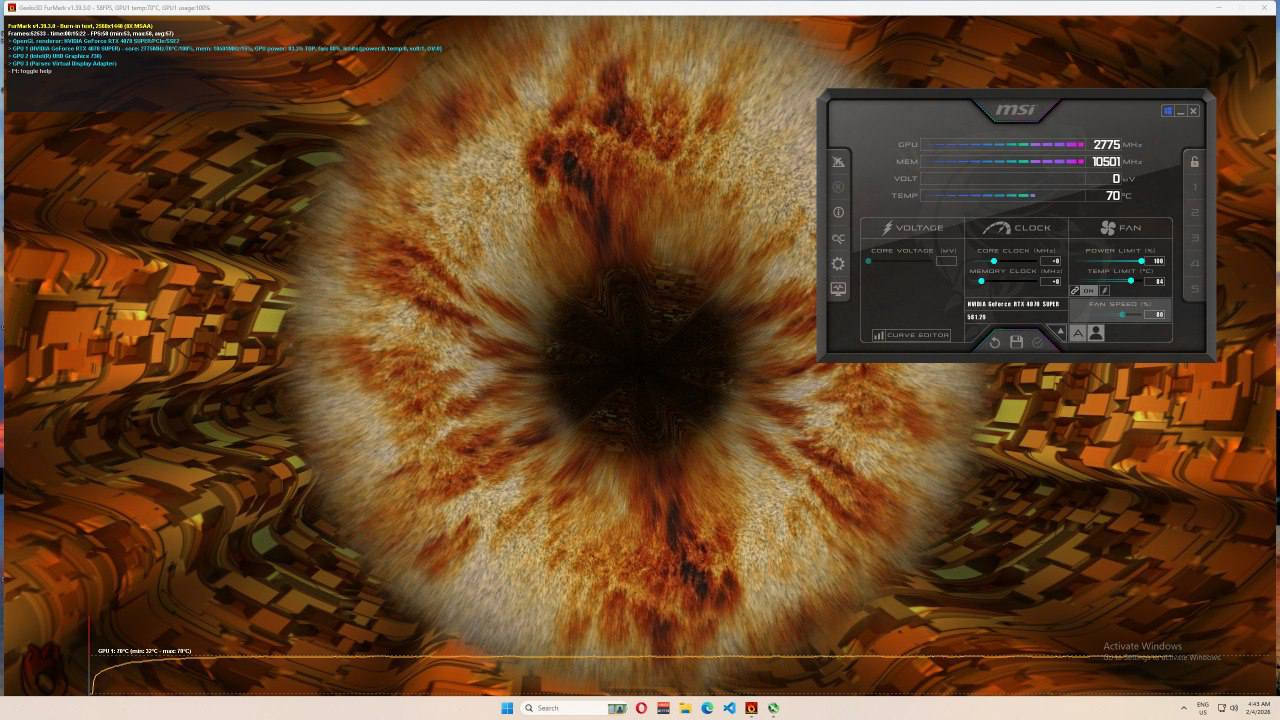Image resolution: width=1280 pixels, height=720 pixels.
Task: Click the user-defined fan profile icon
Action: click(1096, 334)
